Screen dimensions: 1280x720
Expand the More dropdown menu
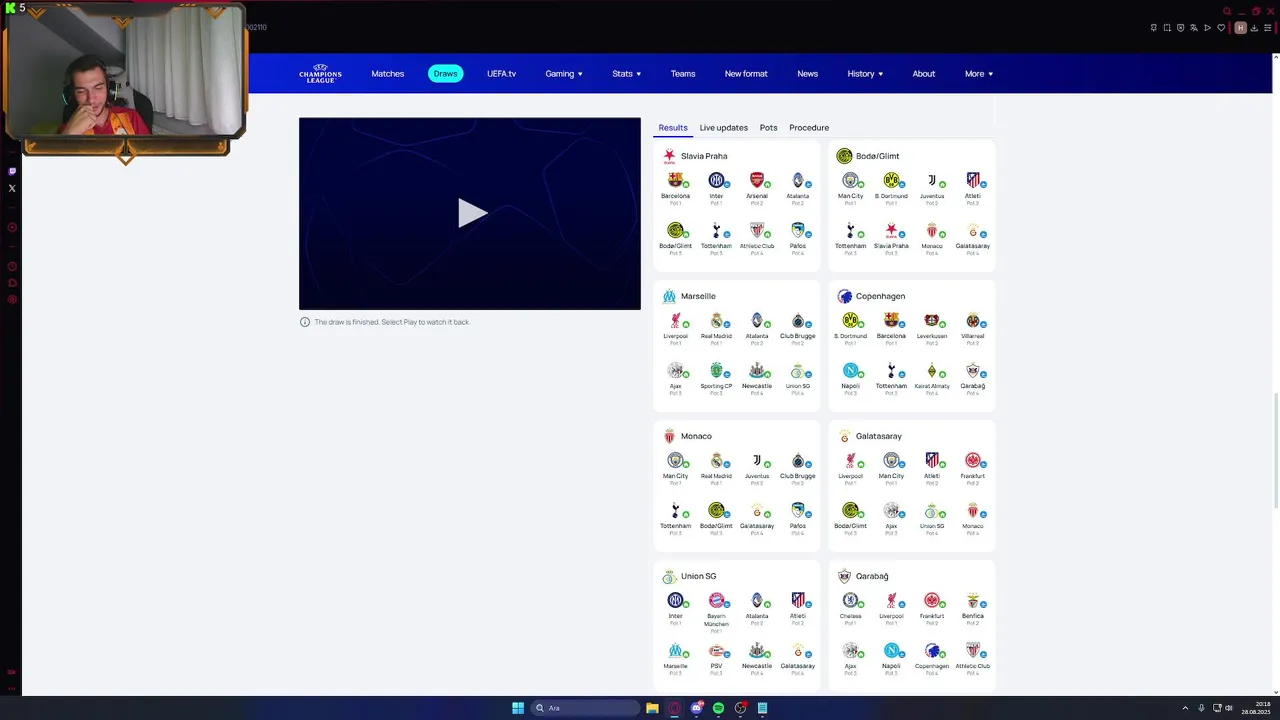[979, 73]
